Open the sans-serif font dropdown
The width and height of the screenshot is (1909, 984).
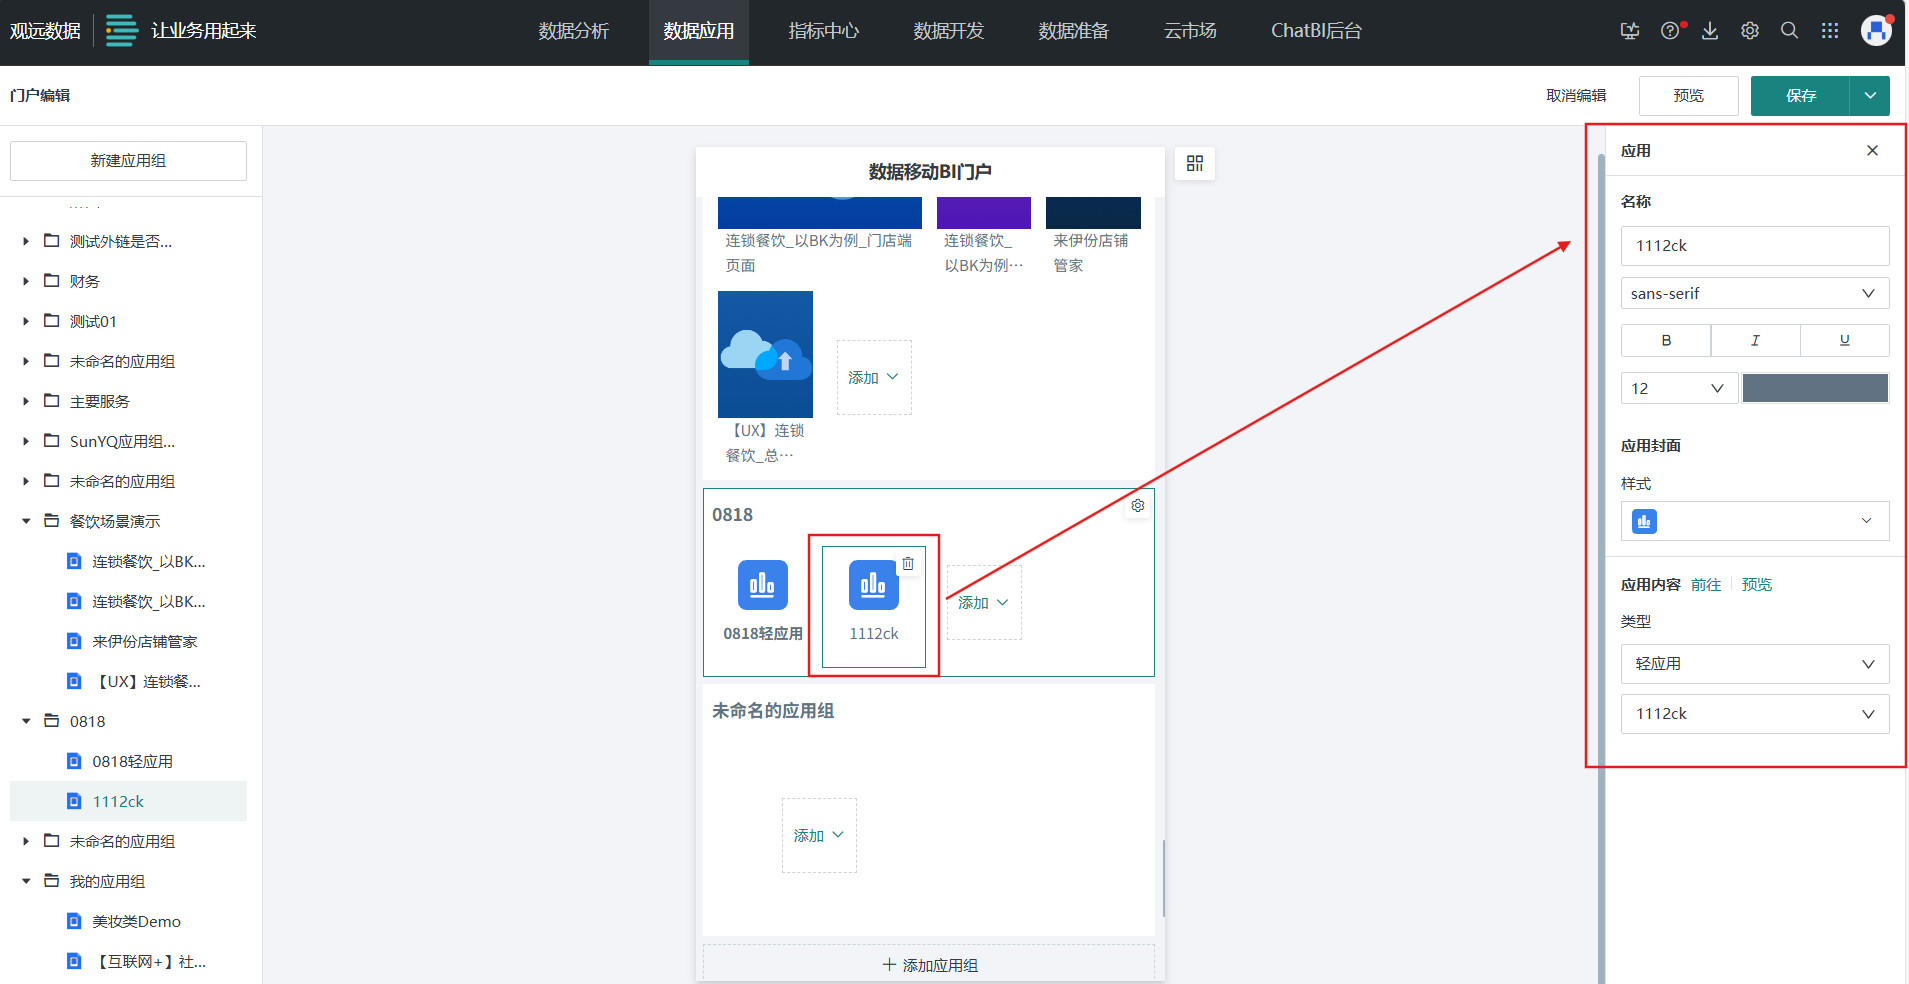click(1754, 293)
